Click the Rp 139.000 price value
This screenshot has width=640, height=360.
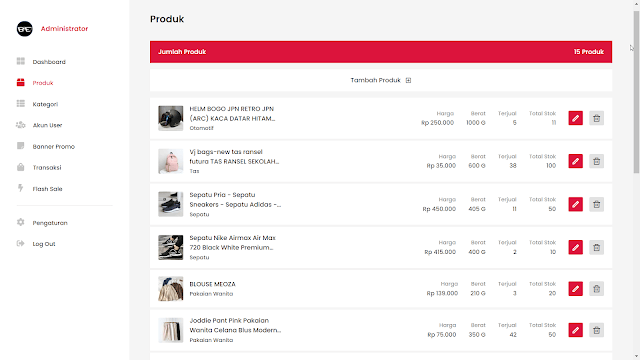click(x=442, y=293)
